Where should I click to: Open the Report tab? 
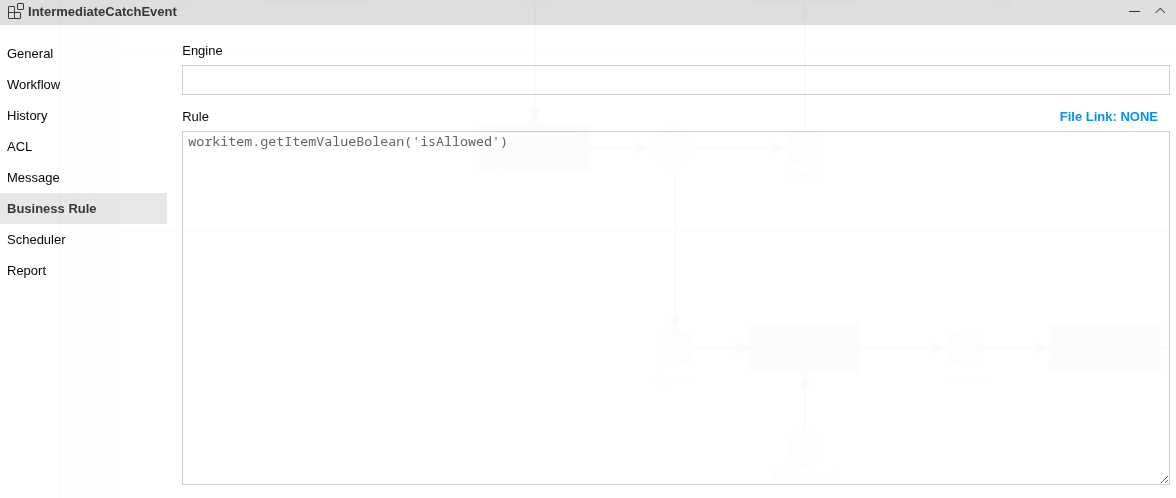pyautogui.click(x=26, y=270)
